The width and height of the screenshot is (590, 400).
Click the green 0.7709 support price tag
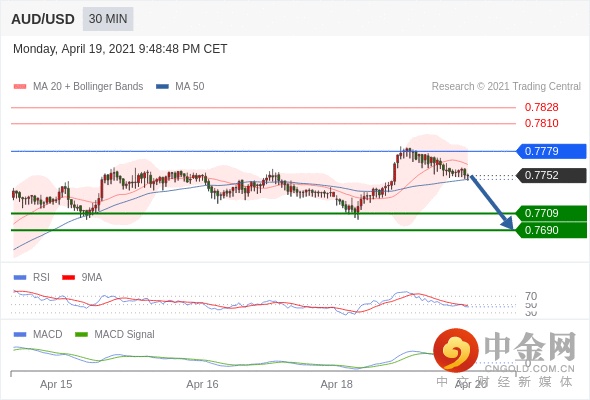(x=551, y=213)
